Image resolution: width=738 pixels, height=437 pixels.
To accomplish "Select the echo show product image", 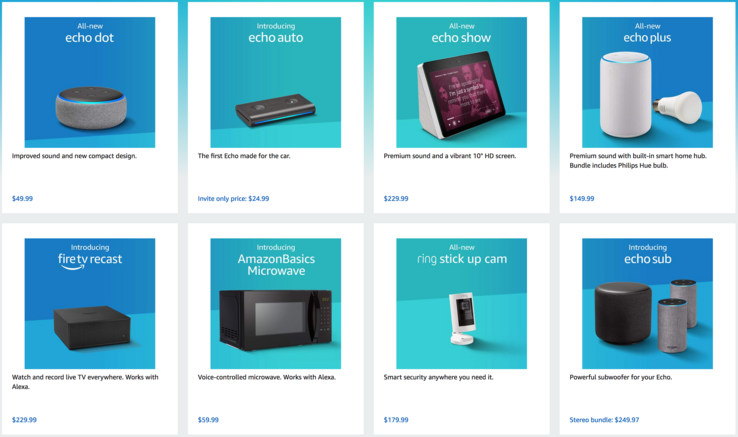I will tap(461, 82).
